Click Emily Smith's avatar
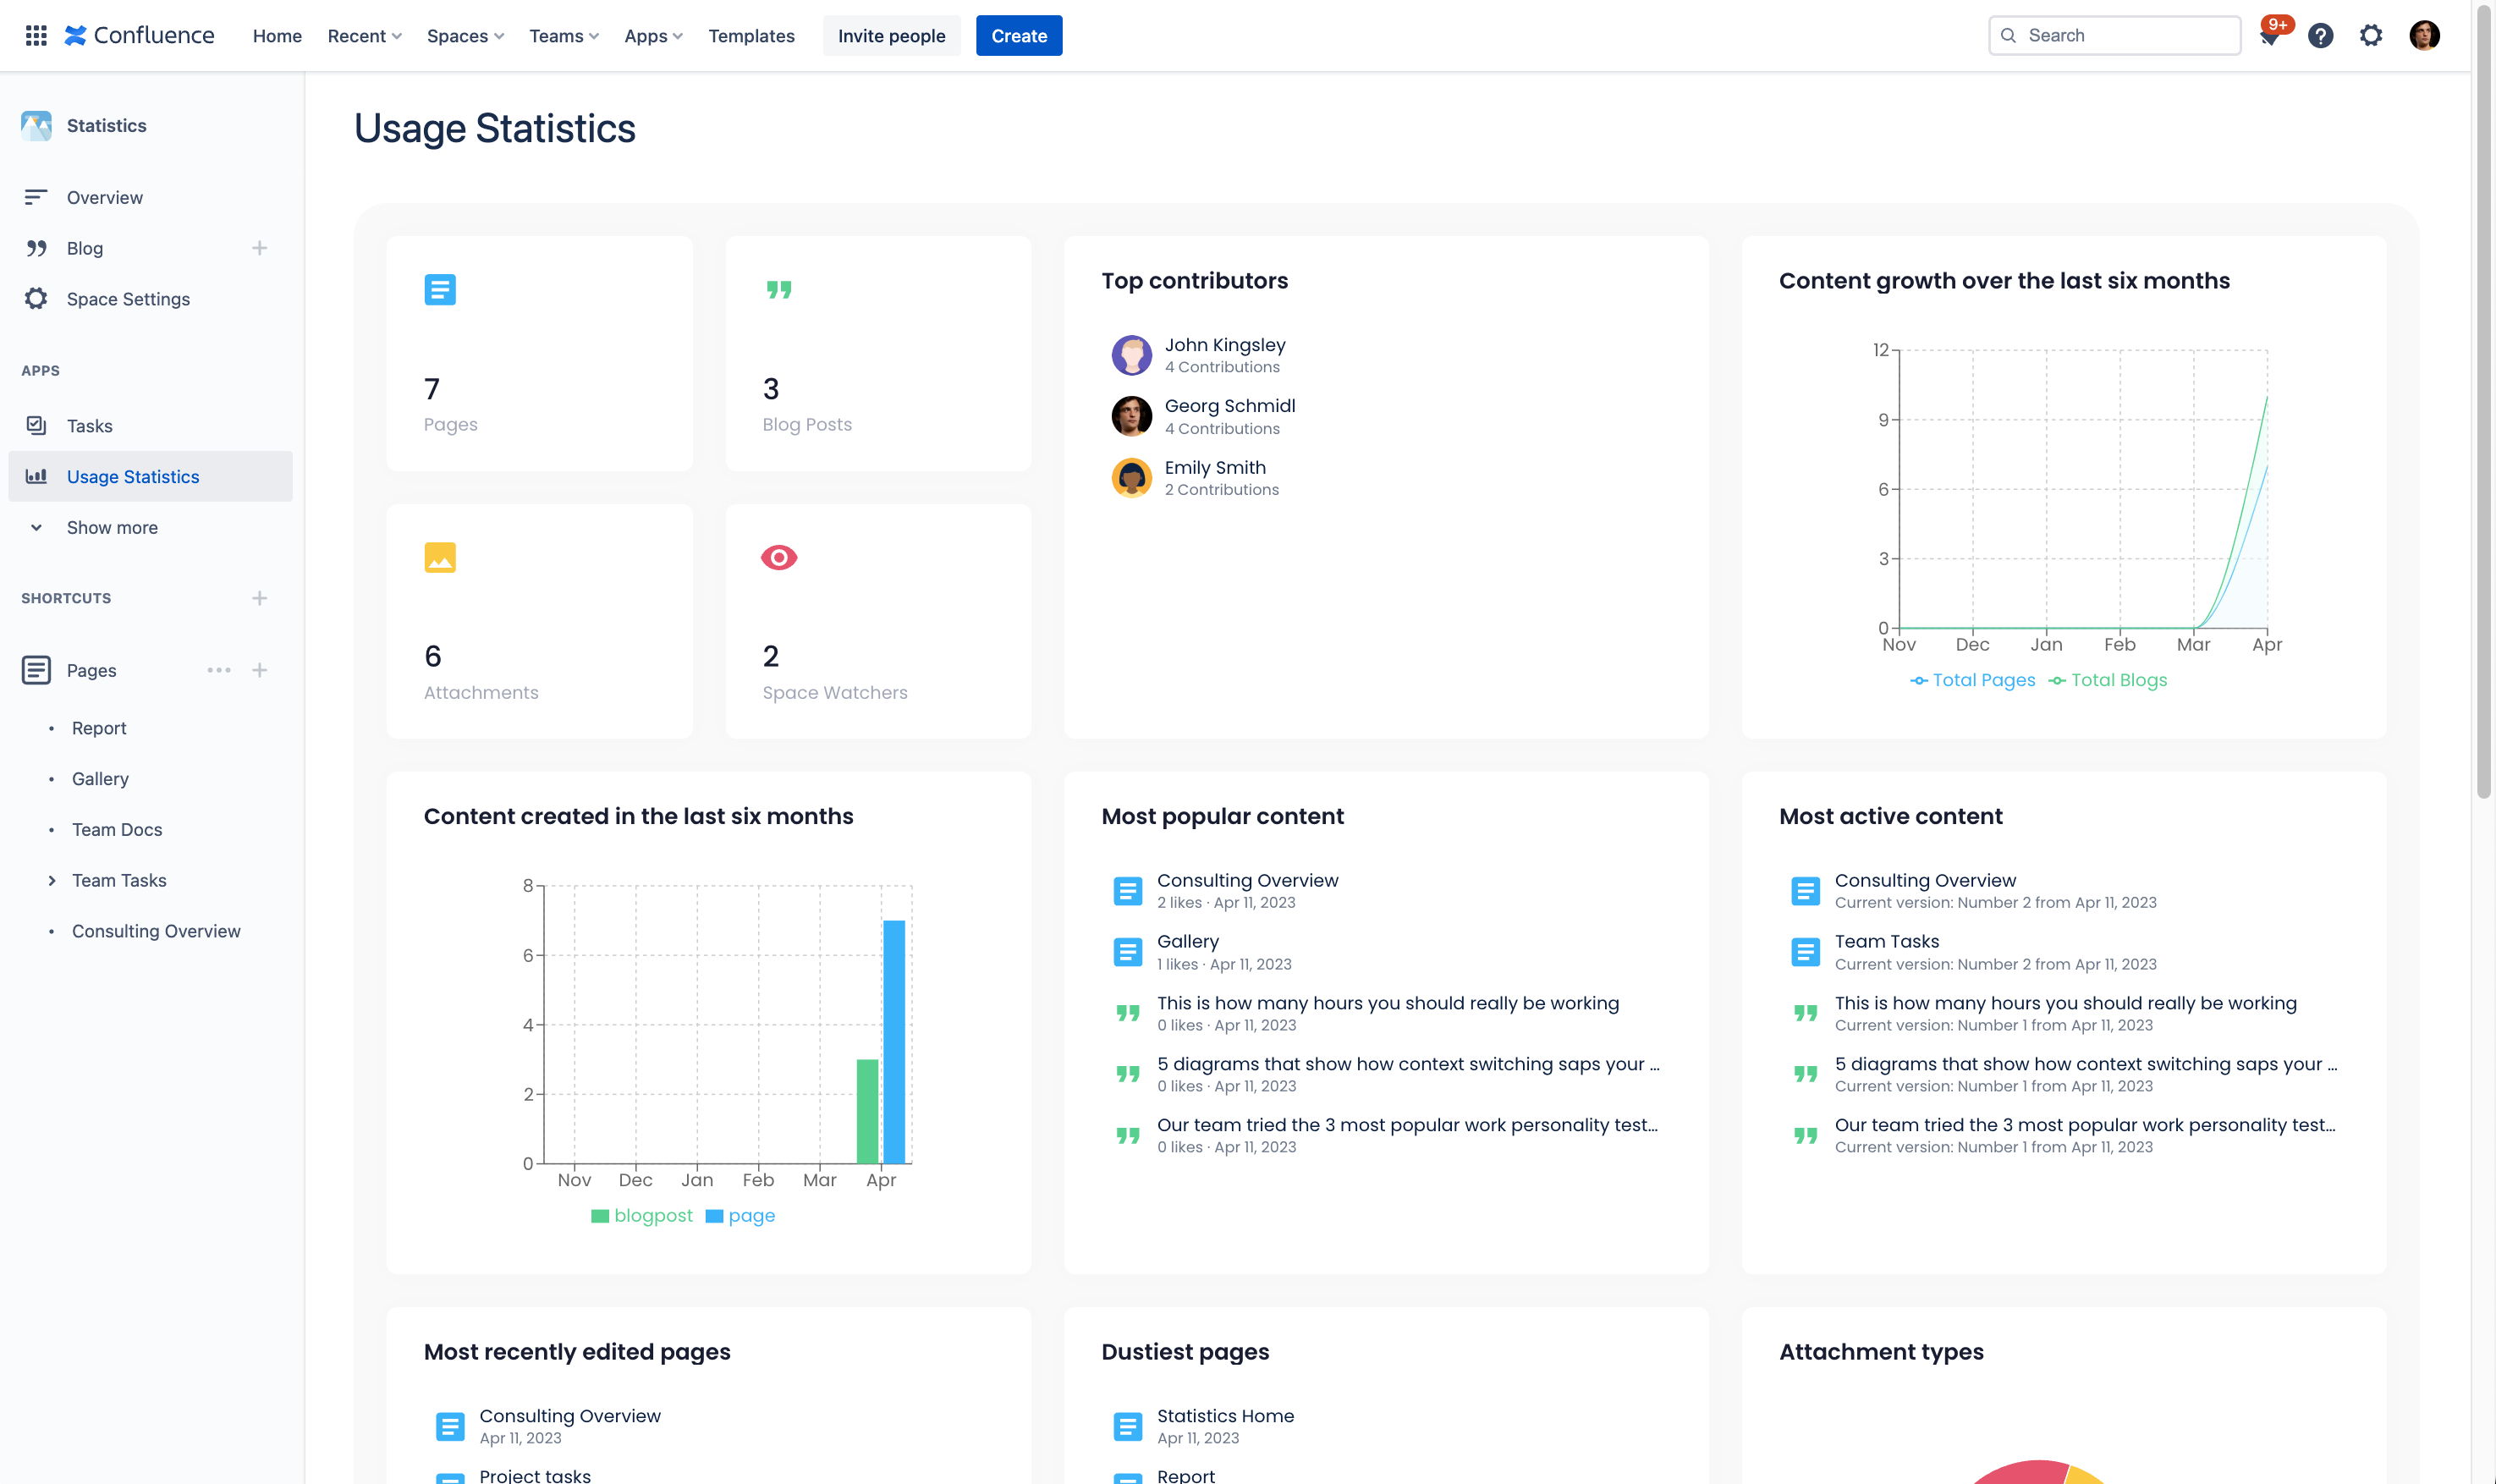2496x1484 pixels. pos(1132,478)
